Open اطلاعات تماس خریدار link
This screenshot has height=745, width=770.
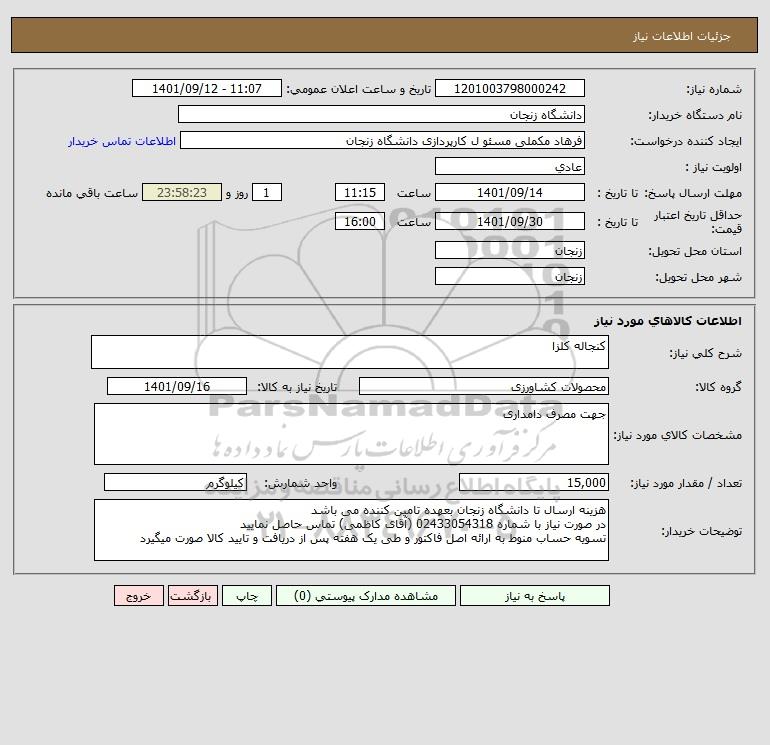point(122,141)
